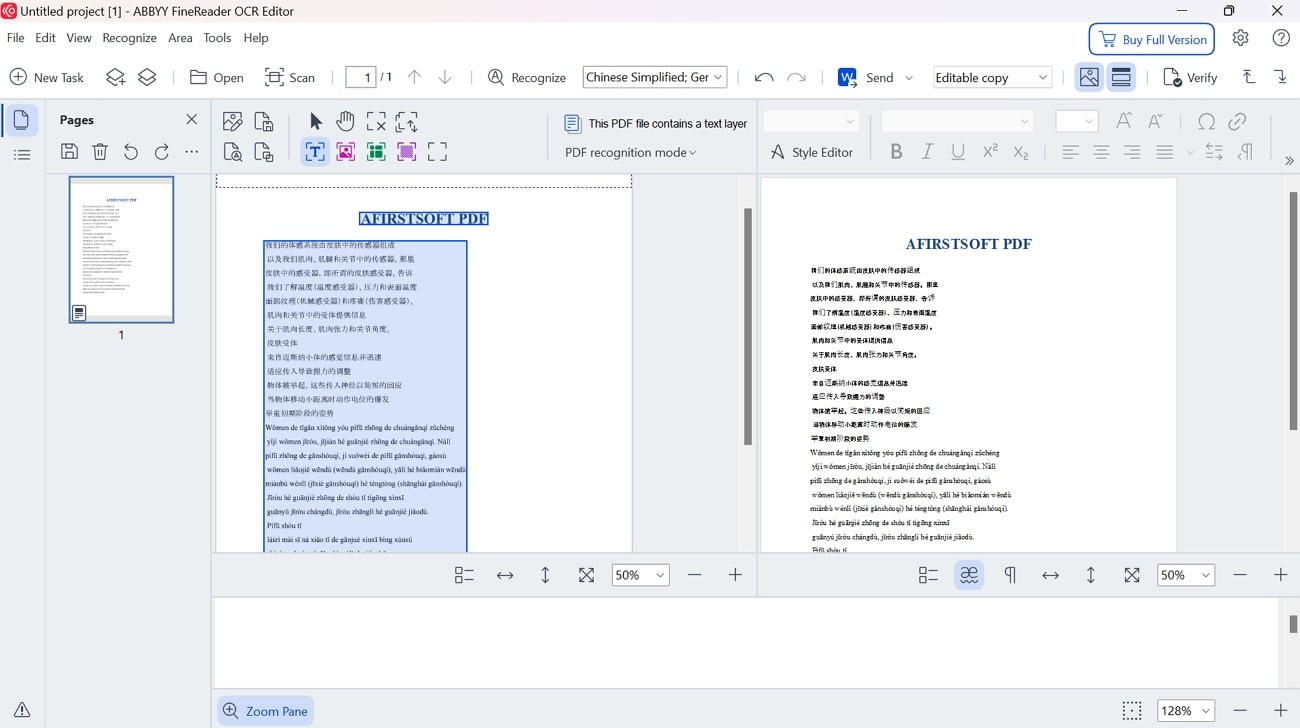Undo the last action

[764, 77]
